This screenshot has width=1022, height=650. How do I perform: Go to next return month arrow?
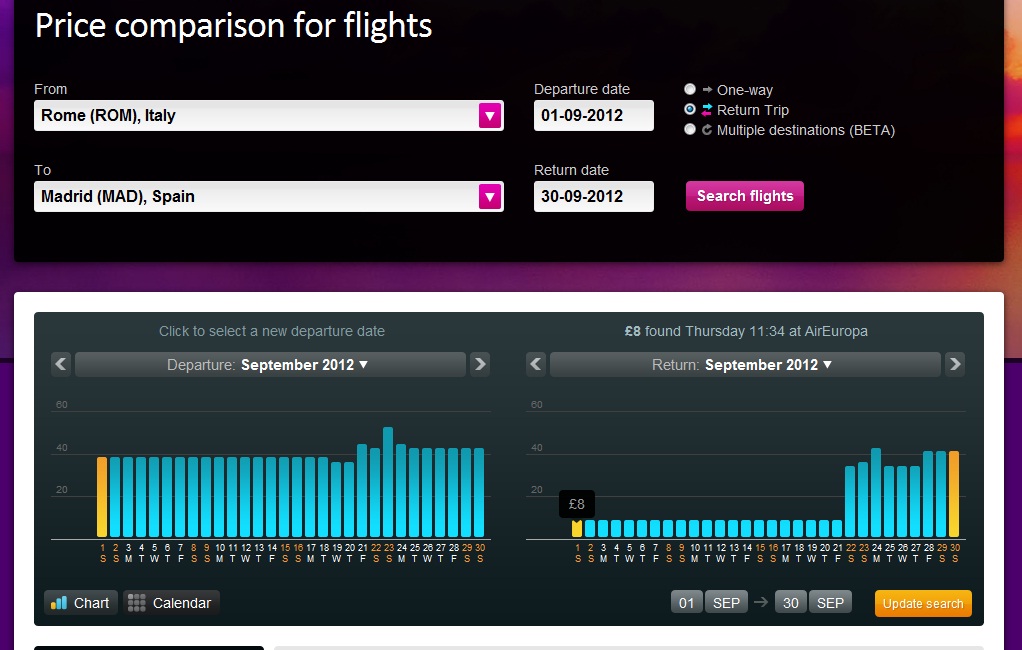coord(955,364)
